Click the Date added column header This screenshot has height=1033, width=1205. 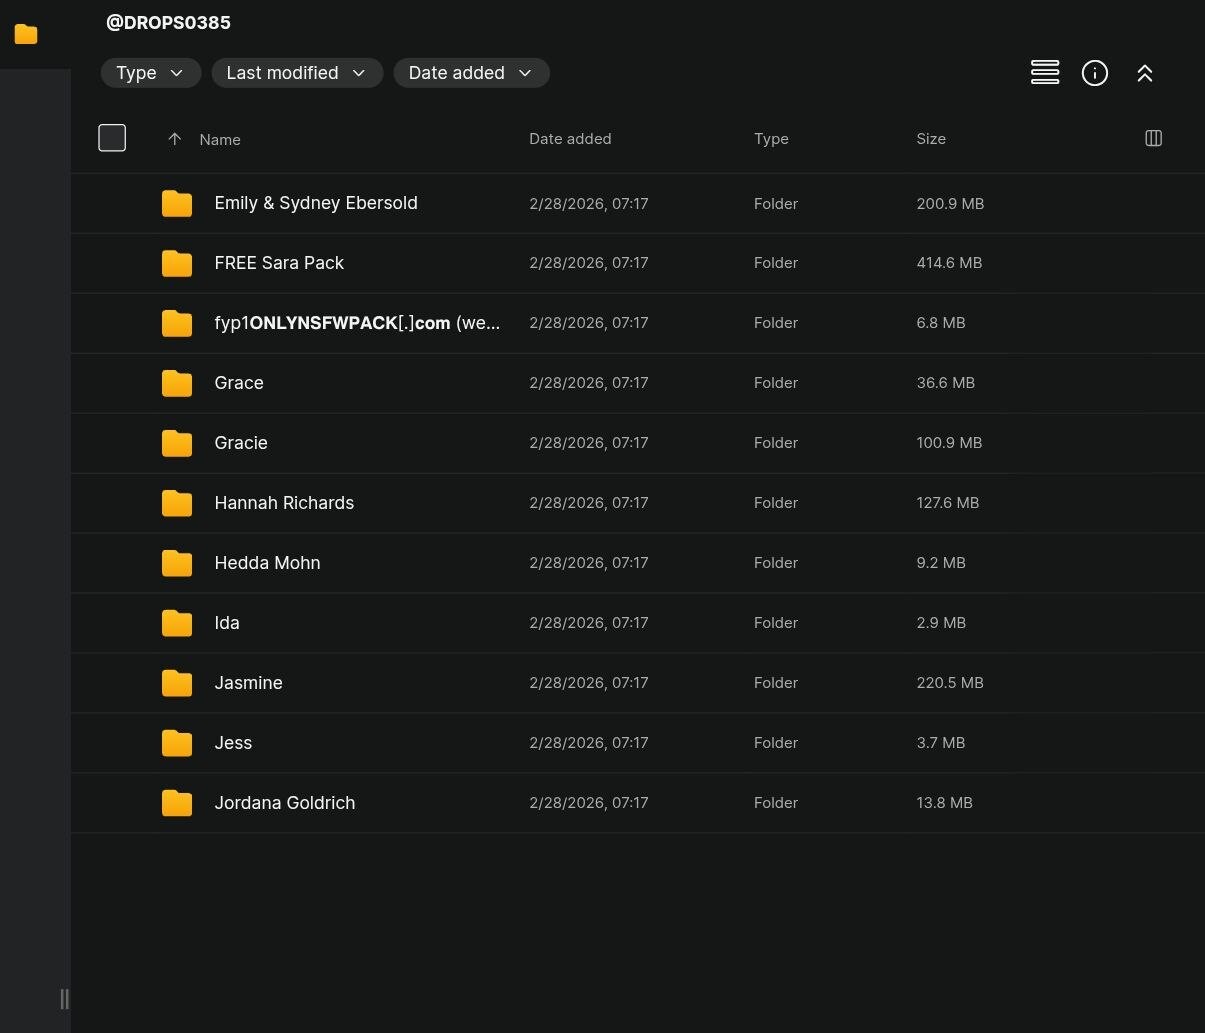coord(569,139)
